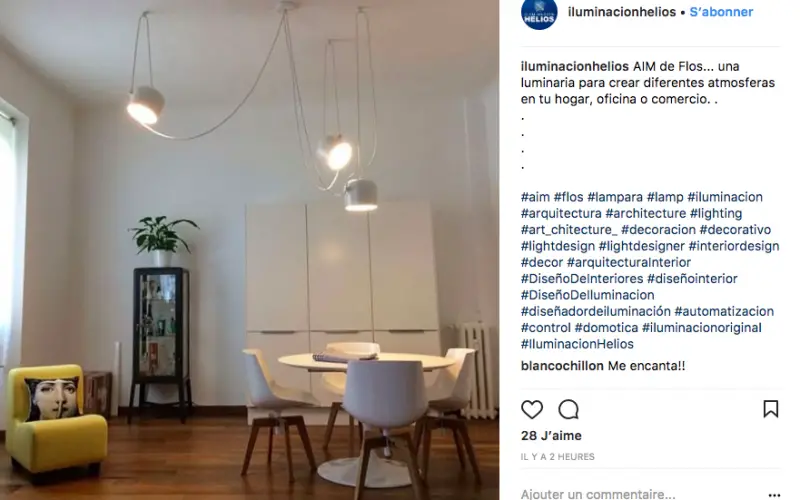Screen dimensions: 800x500
Task: Save the post with the bookmark icon
Action: (770, 409)
